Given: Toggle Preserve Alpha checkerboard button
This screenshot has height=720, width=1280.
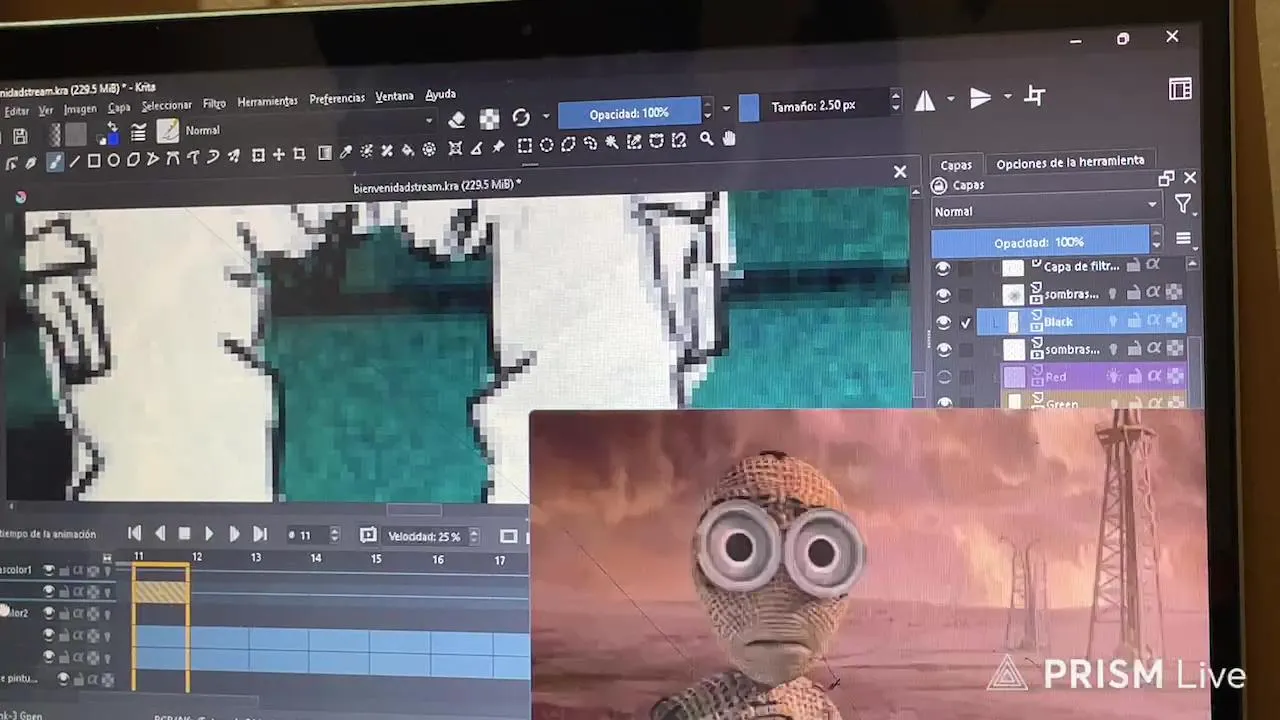Looking at the screenshot, I should pyautogui.click(x=489, y=119).
